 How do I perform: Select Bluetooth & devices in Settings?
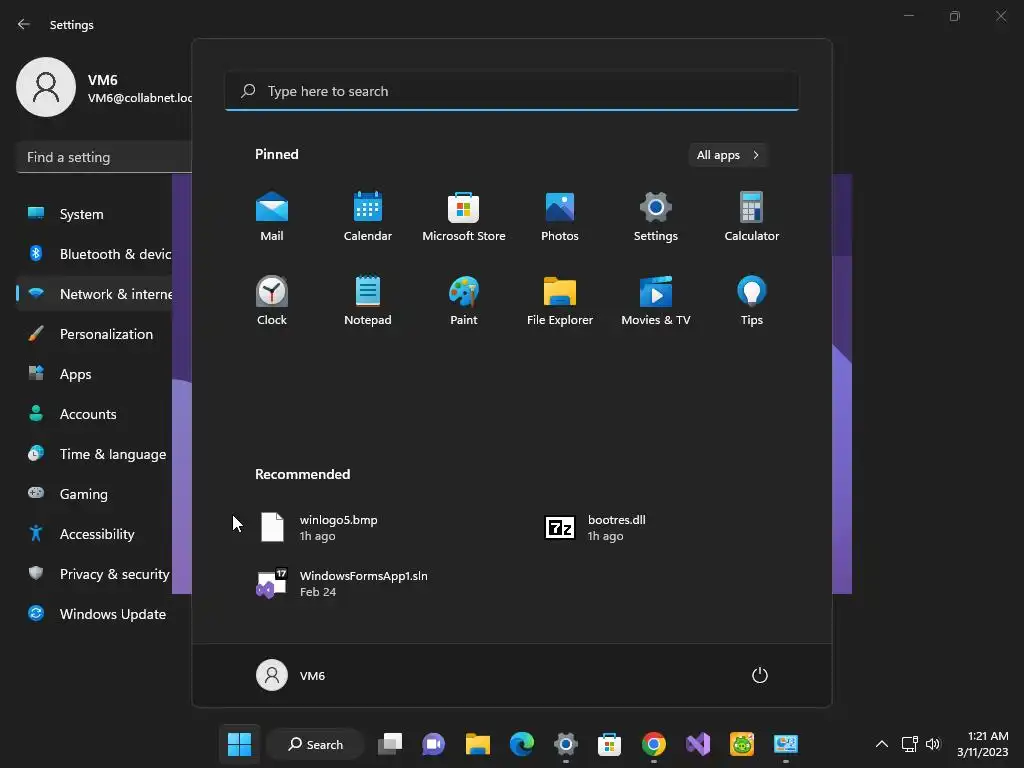(x=95, y=254)
